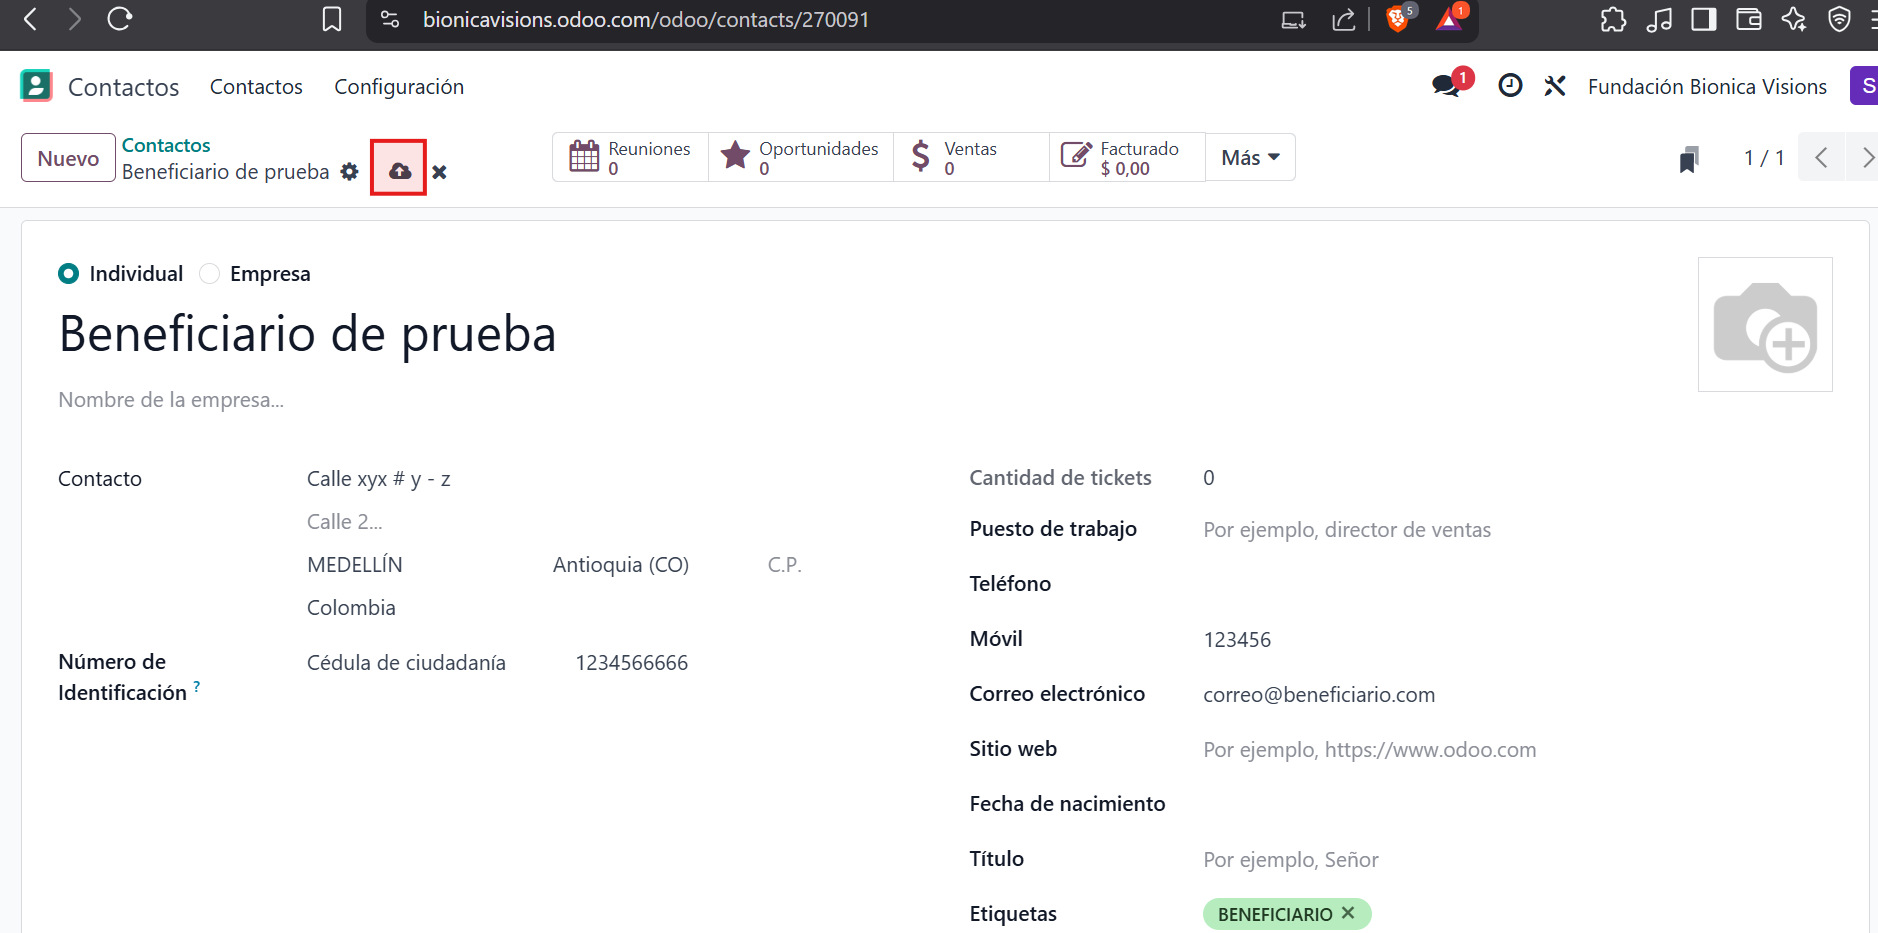Remove the BENEFICIARIO tag
The image size is (1878, 933).
[x=1348, y=913]
